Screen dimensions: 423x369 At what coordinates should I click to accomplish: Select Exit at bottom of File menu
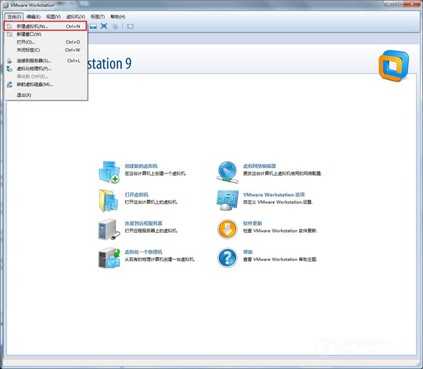pos(46,95)
